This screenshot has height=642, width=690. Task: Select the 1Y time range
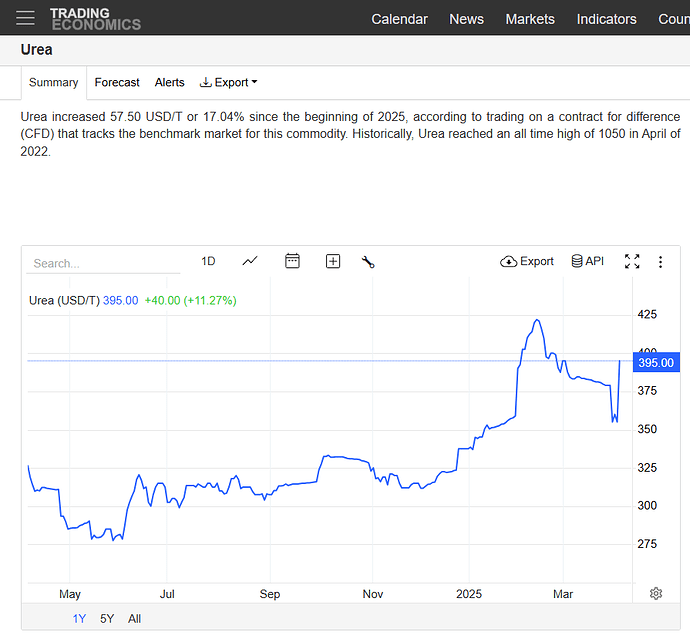[x=79, y=619]
